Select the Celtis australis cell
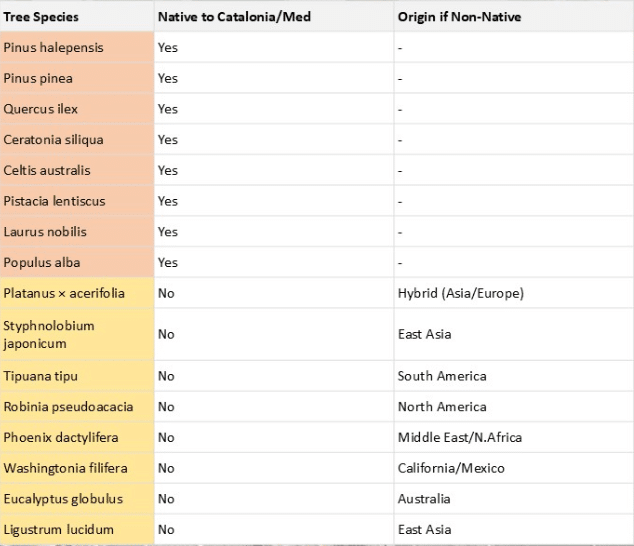The image size is (634, 546). [47, 170]
